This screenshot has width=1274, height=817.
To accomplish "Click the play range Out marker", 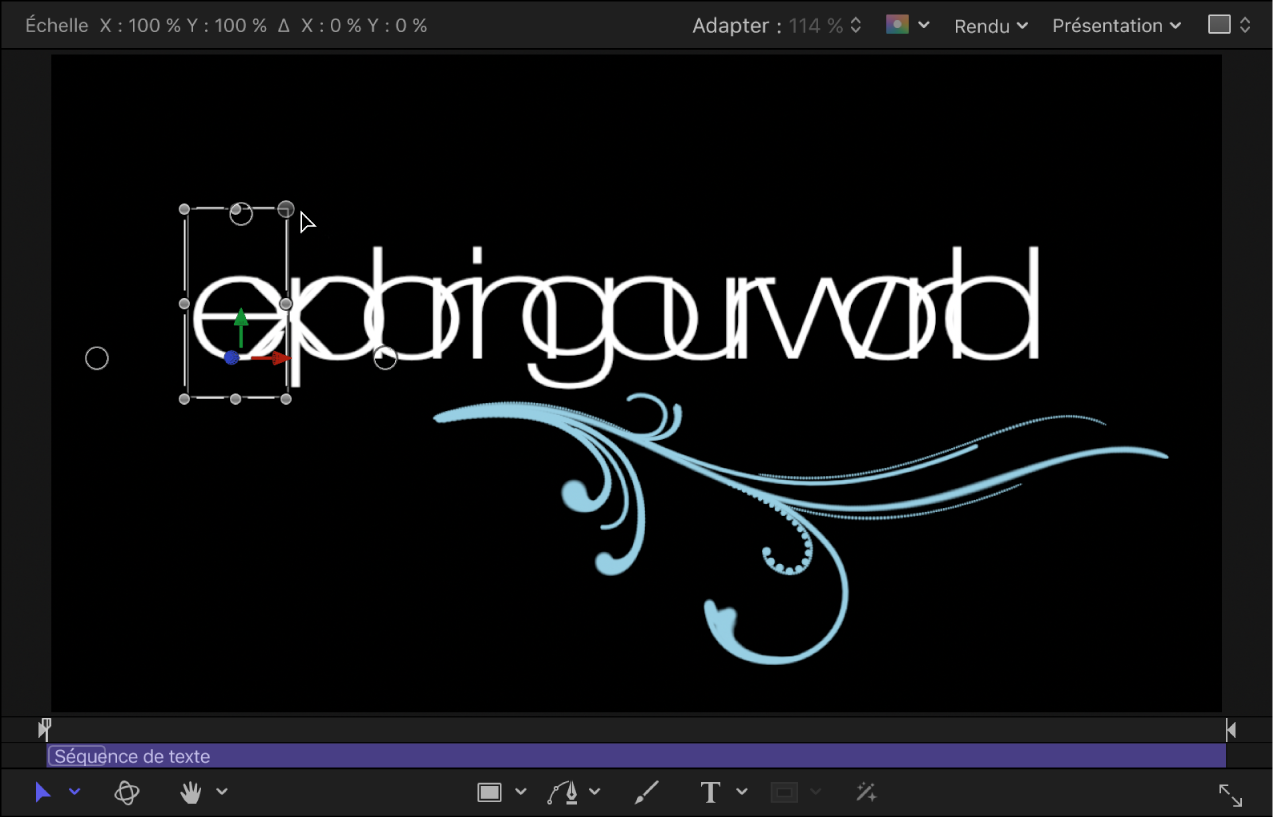I will 1231,730.
